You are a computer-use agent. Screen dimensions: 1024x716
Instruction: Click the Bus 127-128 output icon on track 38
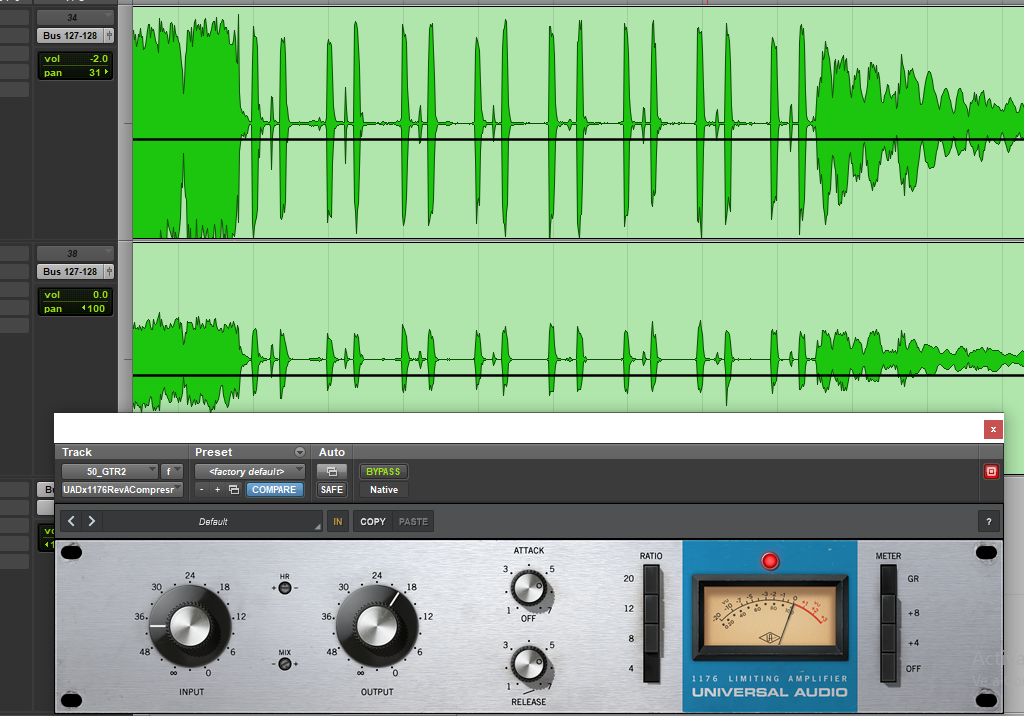pyautogui.click(x=109, y=271)
